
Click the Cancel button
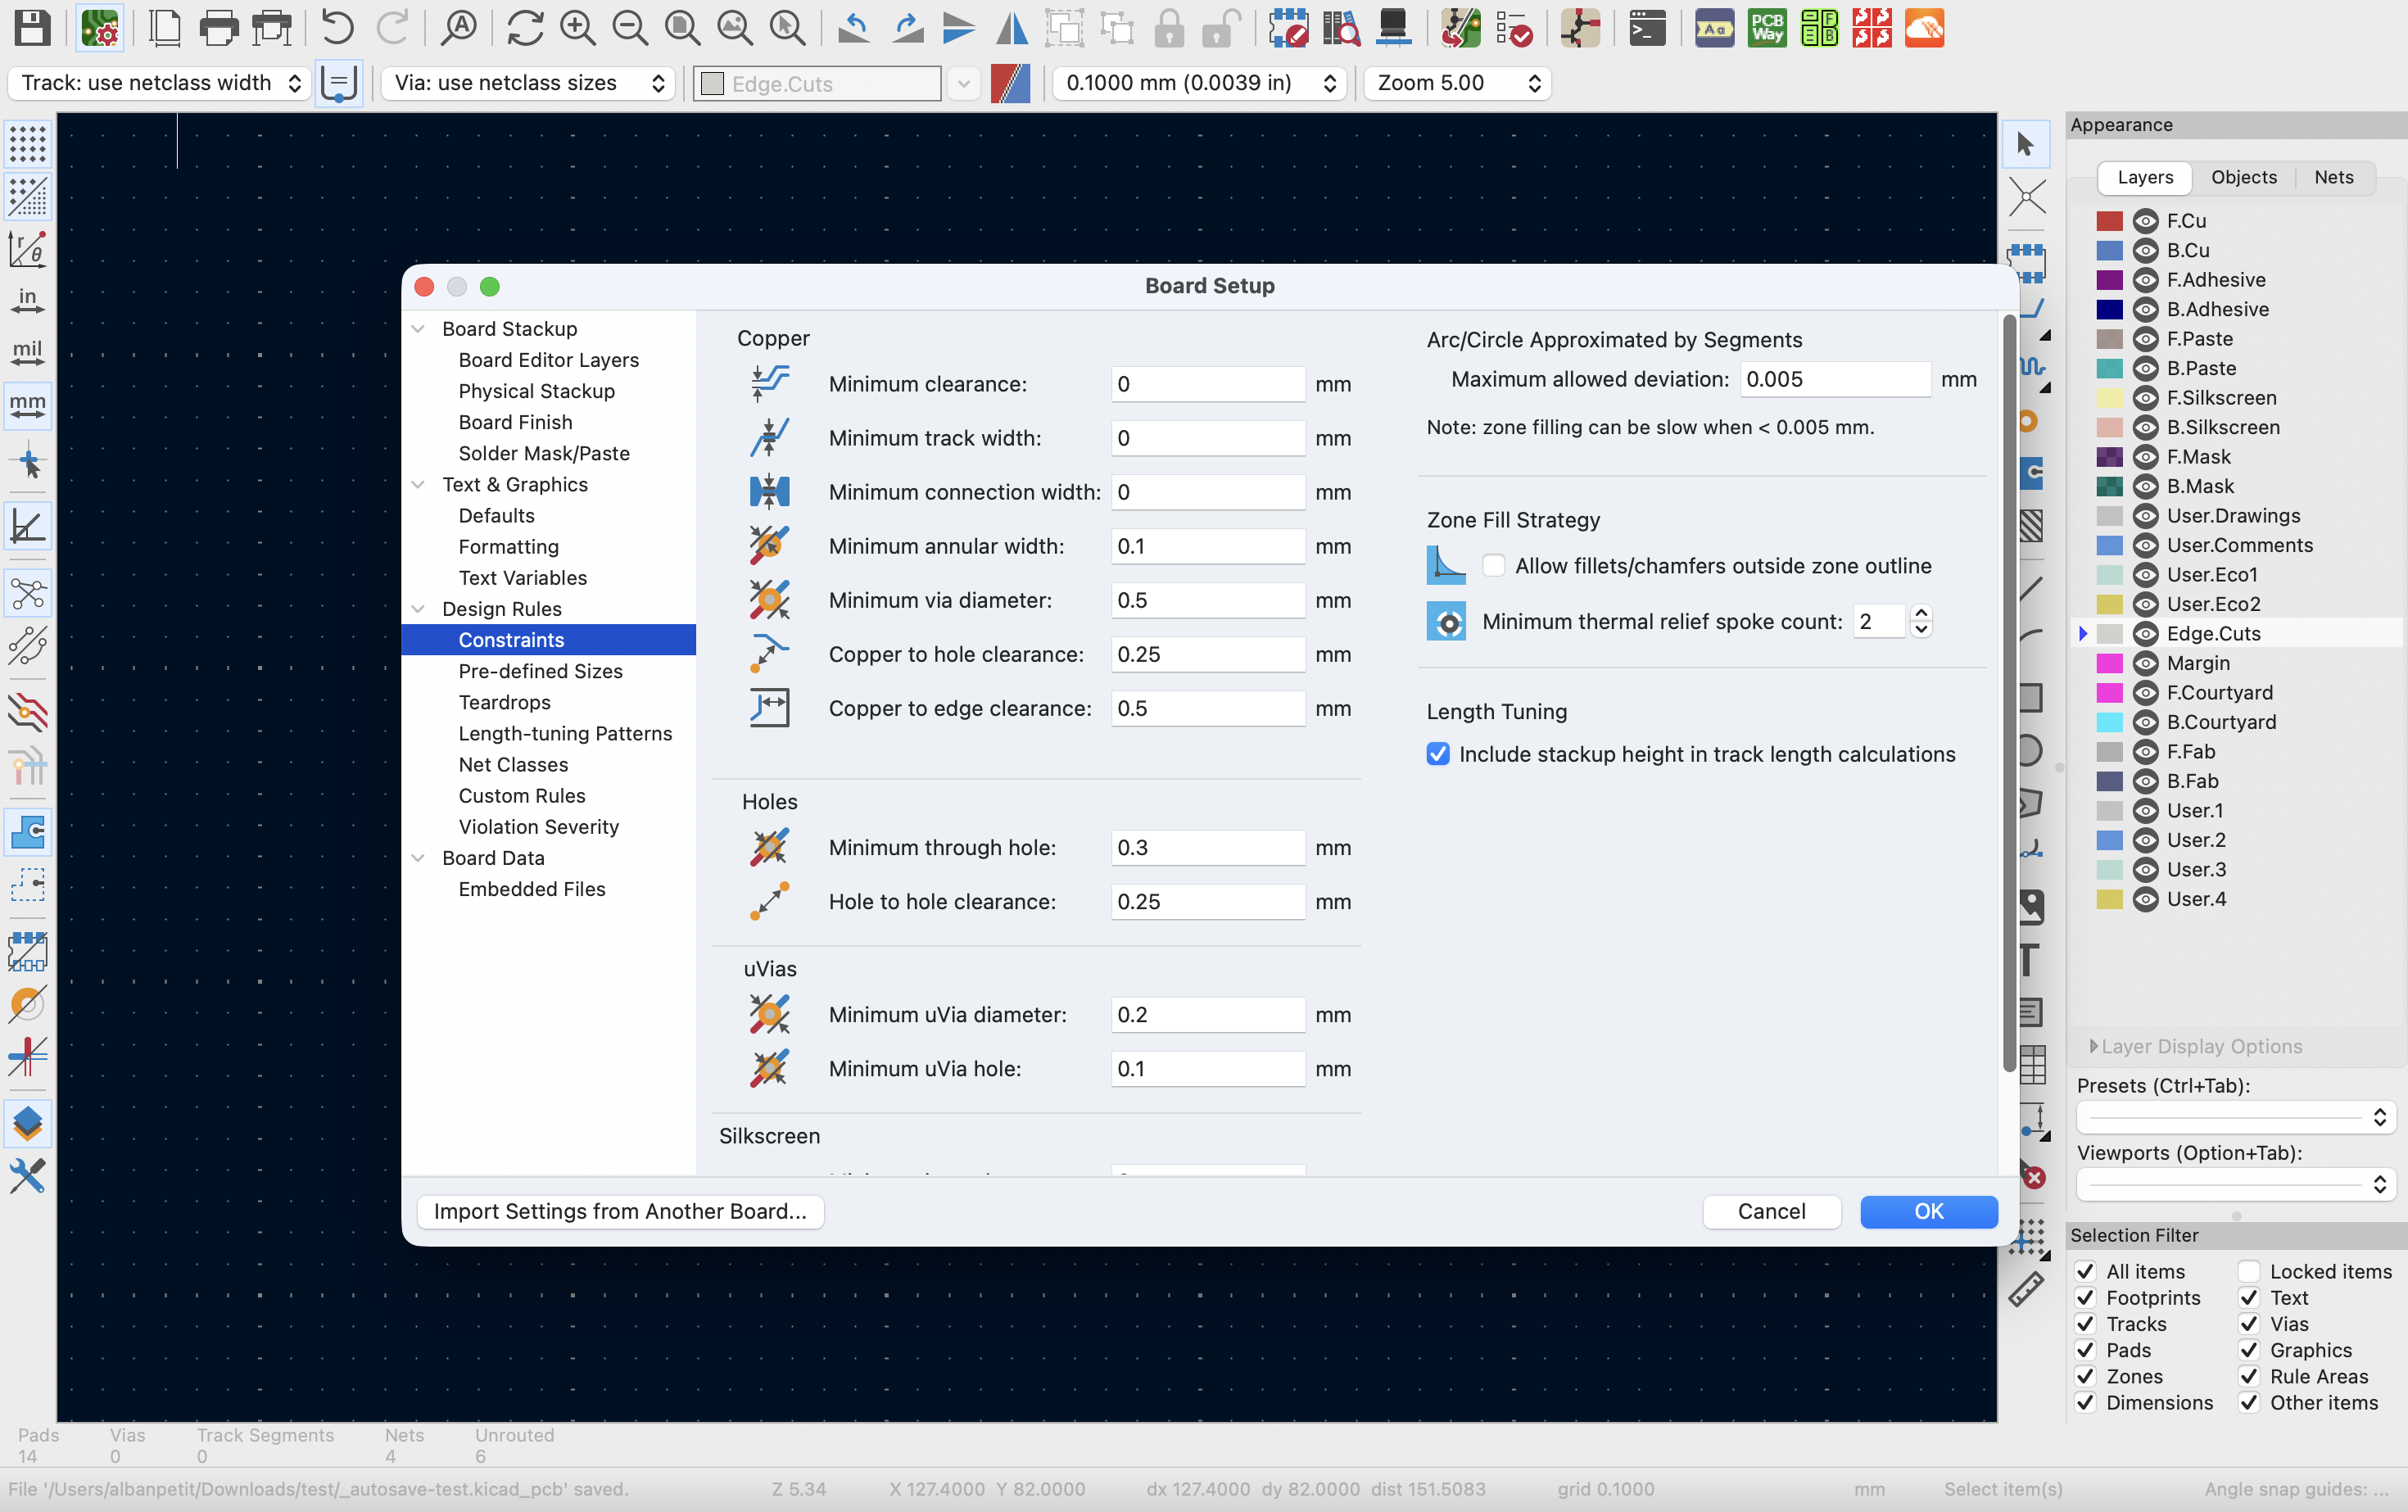point(1770,1211)
